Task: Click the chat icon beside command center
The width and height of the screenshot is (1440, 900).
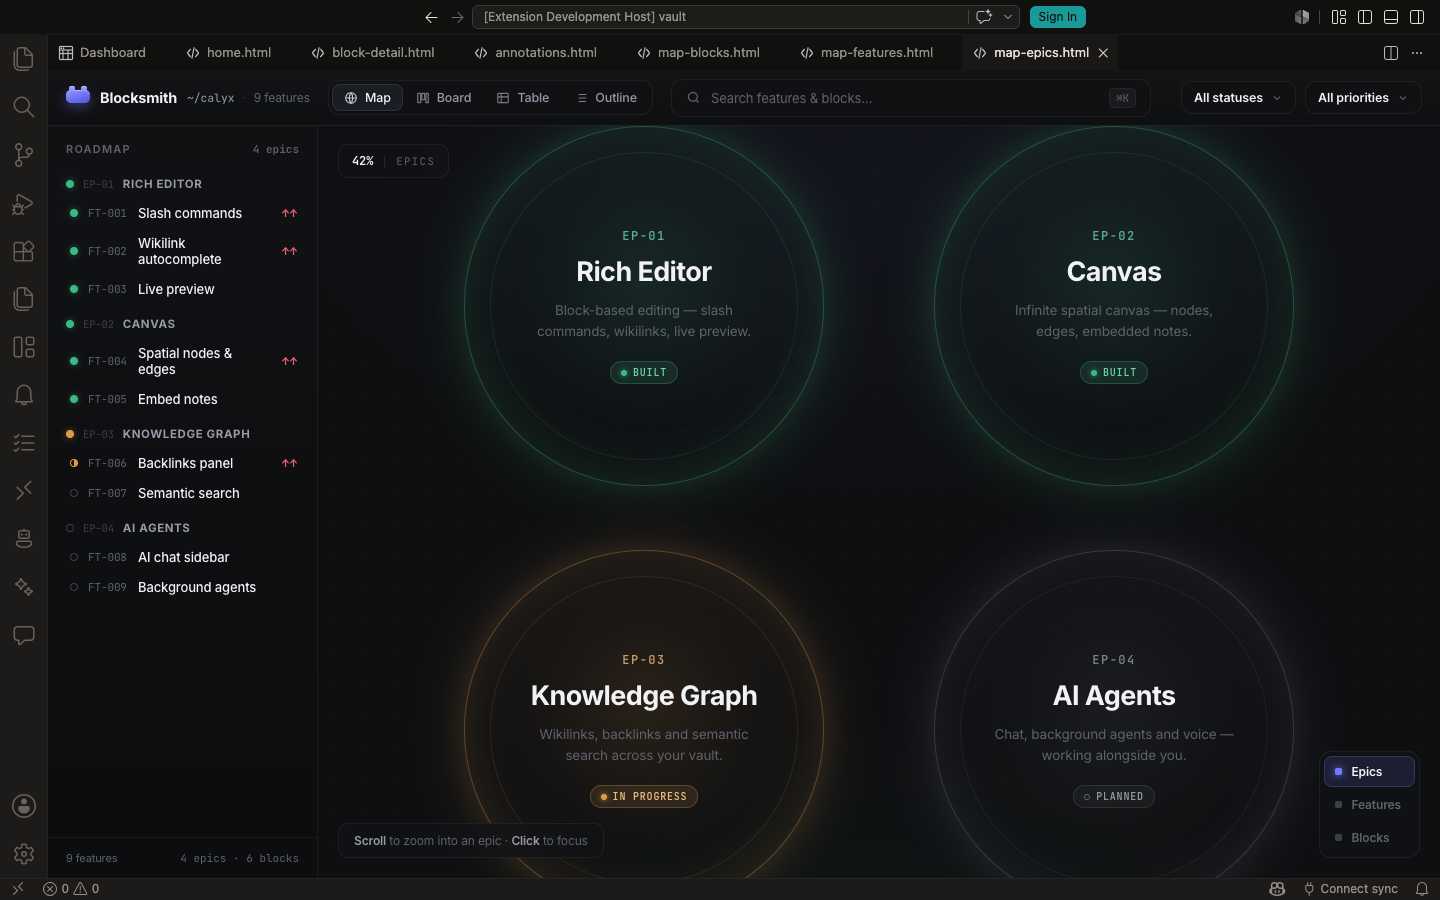Action: tap(984, 17)
